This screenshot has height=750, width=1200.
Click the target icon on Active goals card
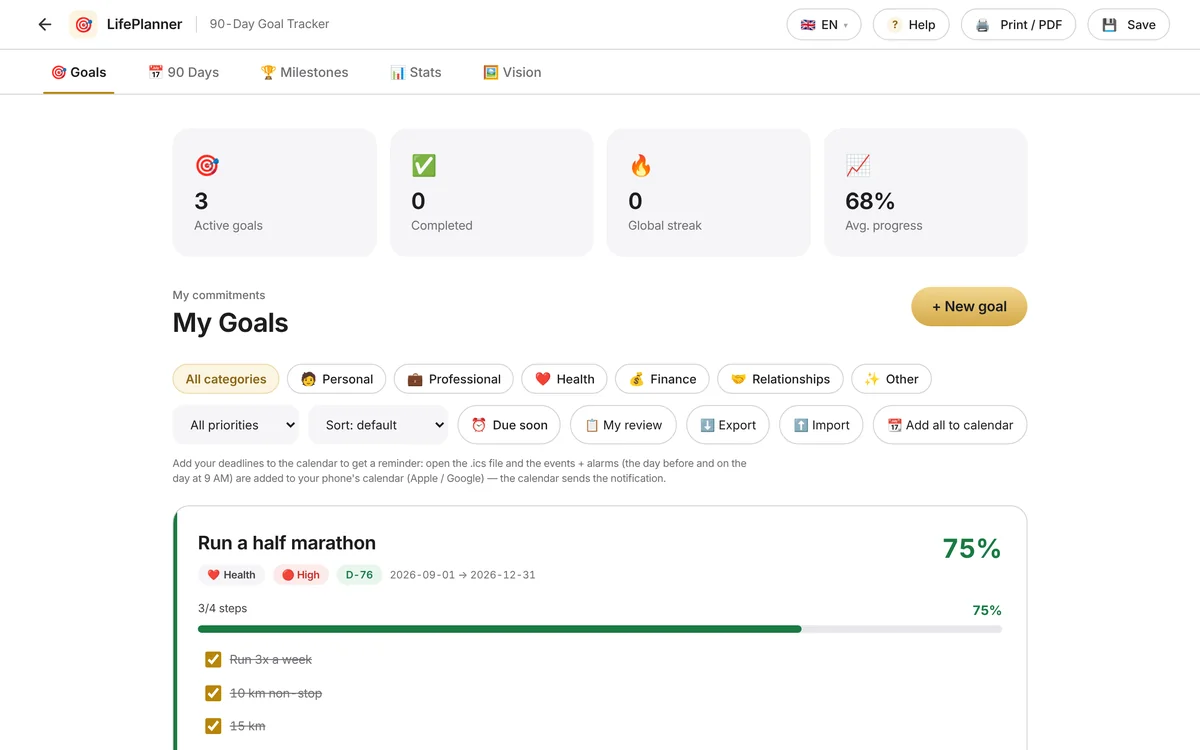click(x=207, y=165)
